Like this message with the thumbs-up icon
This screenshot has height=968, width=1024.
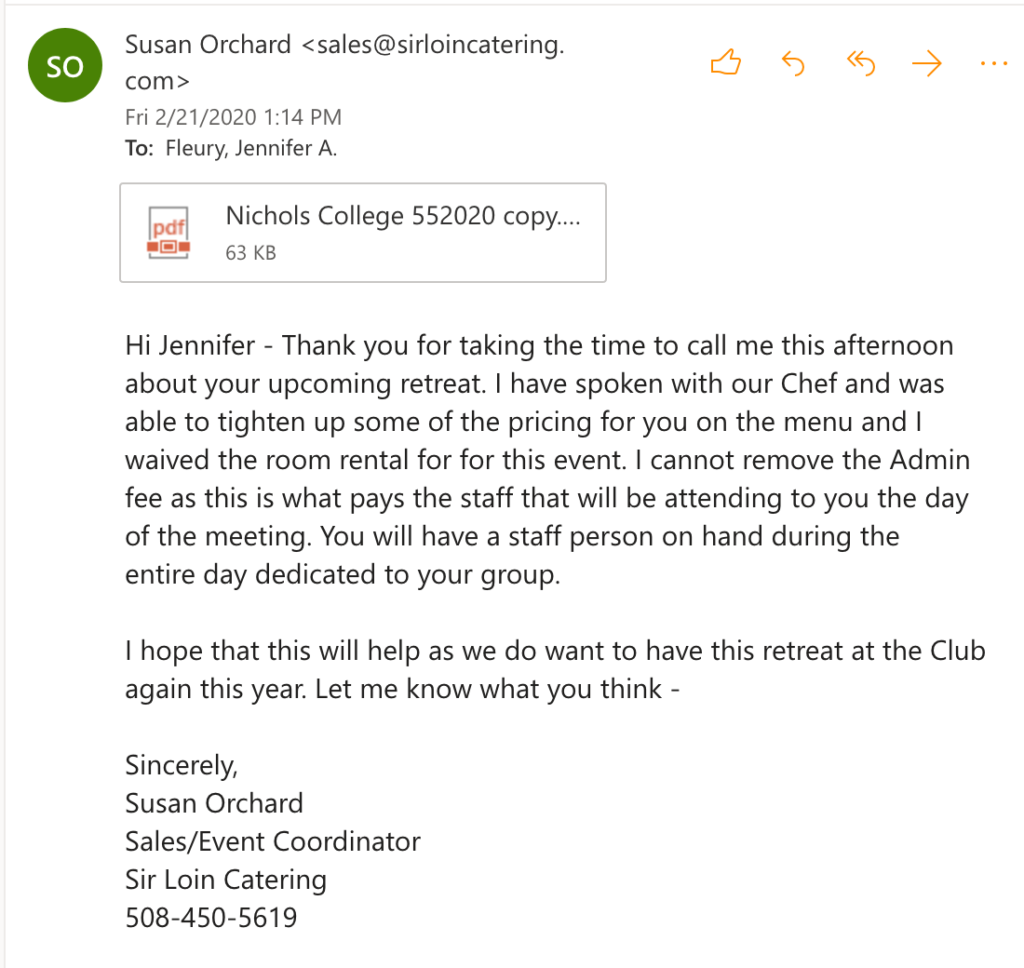click(x=726, y=65)
